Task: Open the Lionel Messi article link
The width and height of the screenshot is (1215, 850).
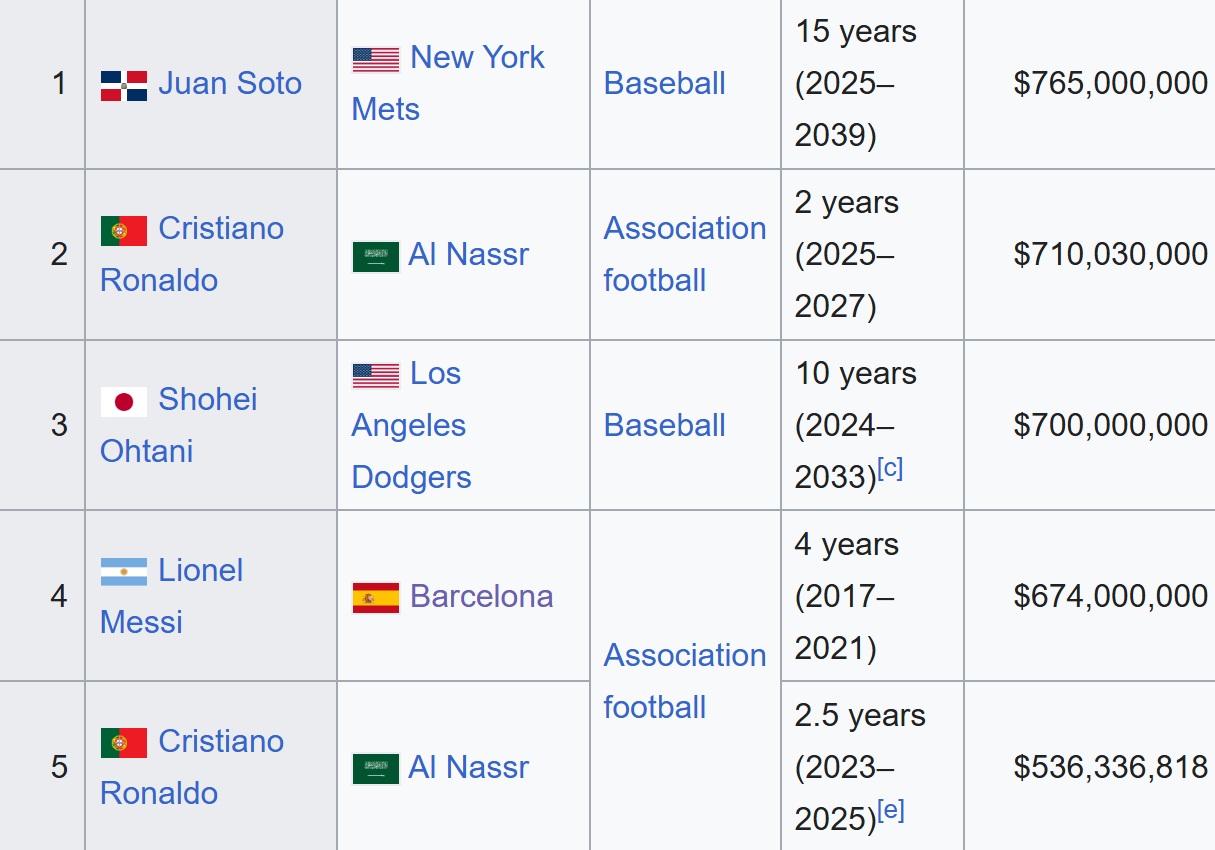Action: [172, 596]
